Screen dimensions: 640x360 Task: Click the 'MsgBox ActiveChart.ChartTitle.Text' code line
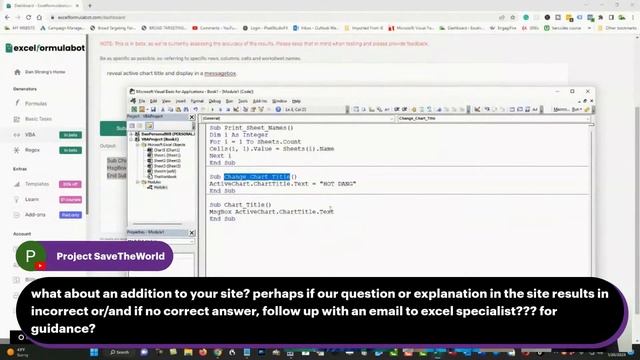[272, 212]
